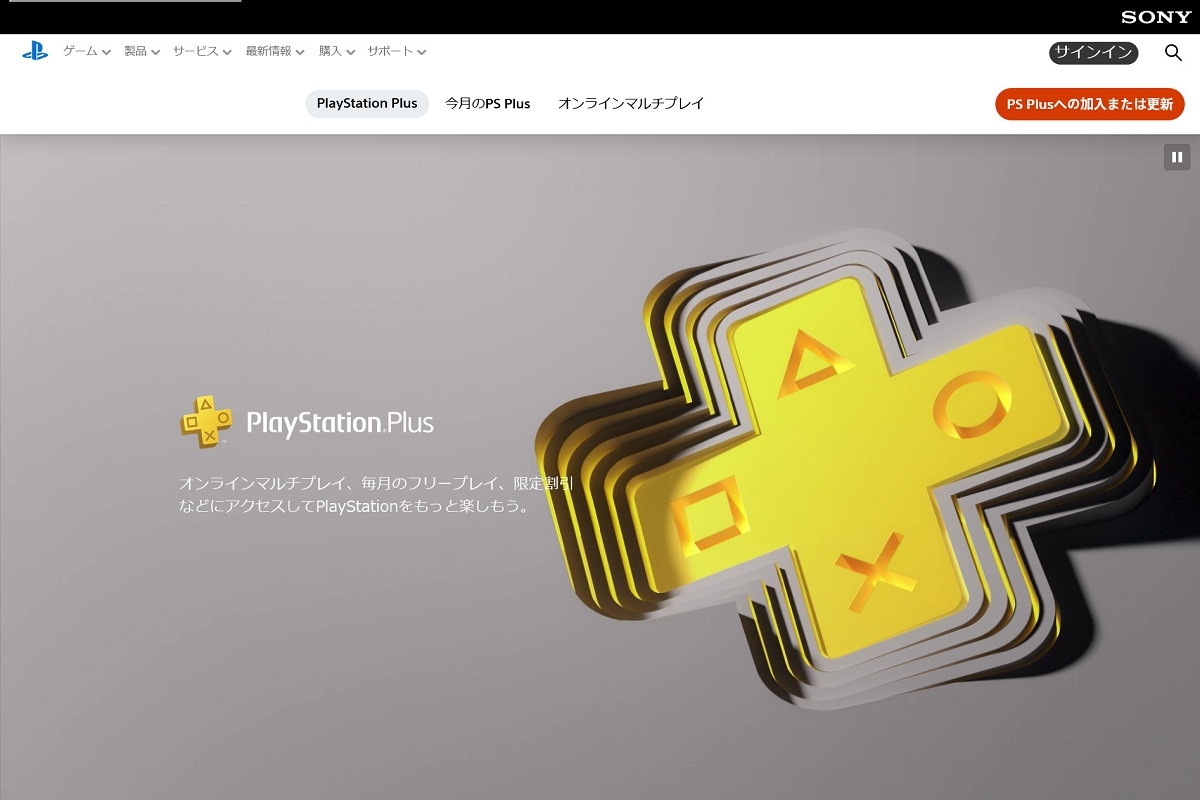Click PS Plusへの加入または更新 button
Screen dimensions: 1200x800
[x=1090, y=104]
